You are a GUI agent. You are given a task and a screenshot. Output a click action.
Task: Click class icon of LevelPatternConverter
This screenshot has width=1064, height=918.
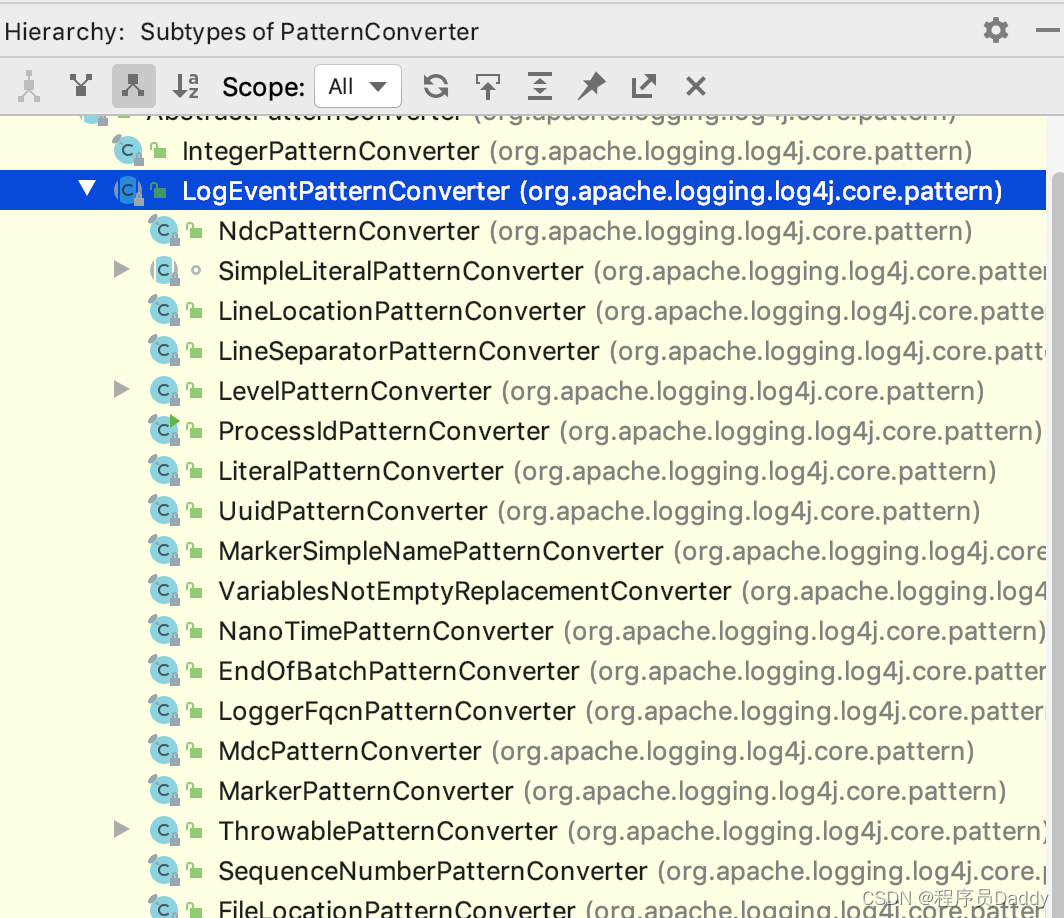[164, 391]
